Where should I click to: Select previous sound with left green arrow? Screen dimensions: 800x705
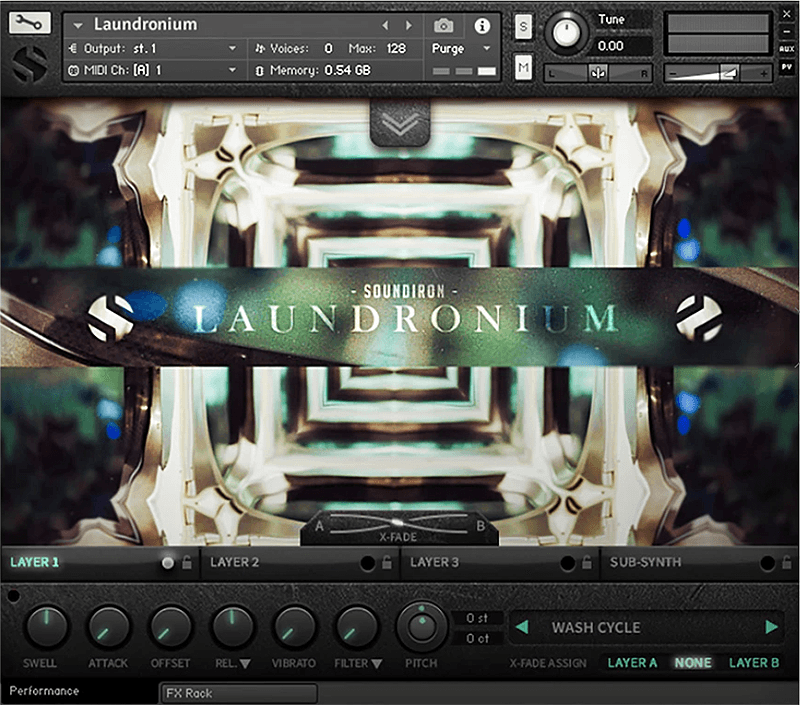coord(522,627)
